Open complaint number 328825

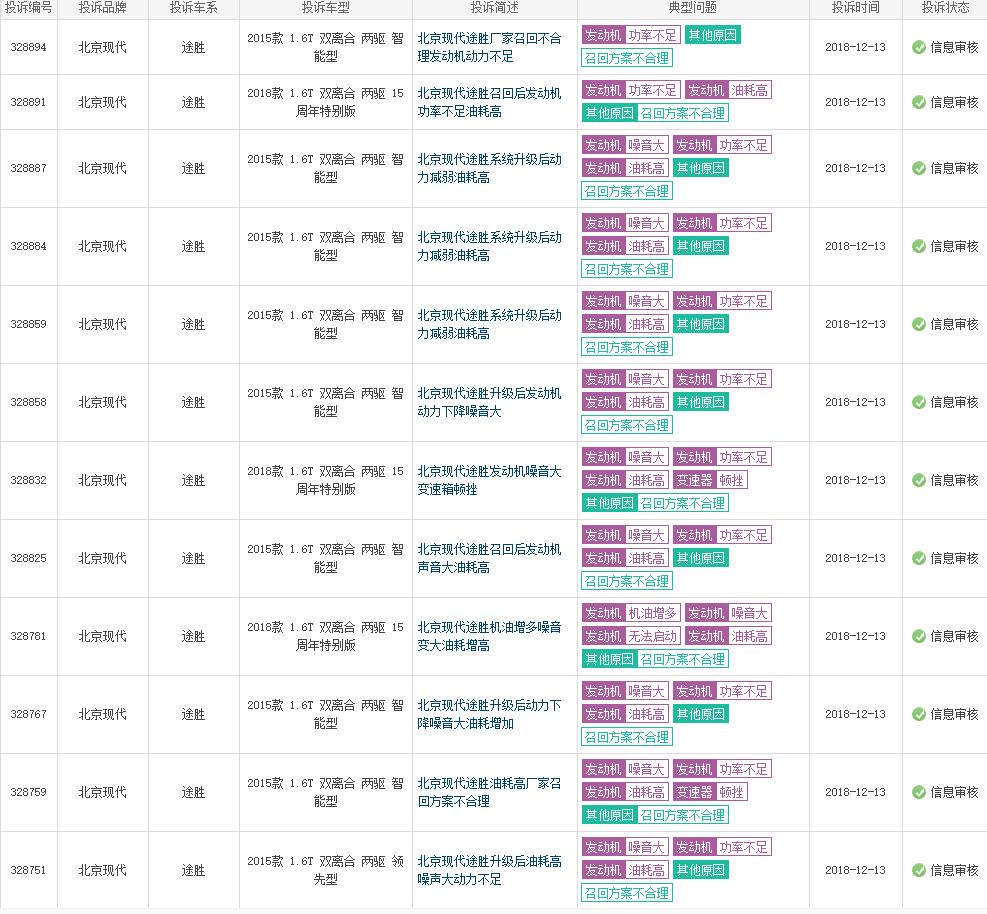click(29, 558)
